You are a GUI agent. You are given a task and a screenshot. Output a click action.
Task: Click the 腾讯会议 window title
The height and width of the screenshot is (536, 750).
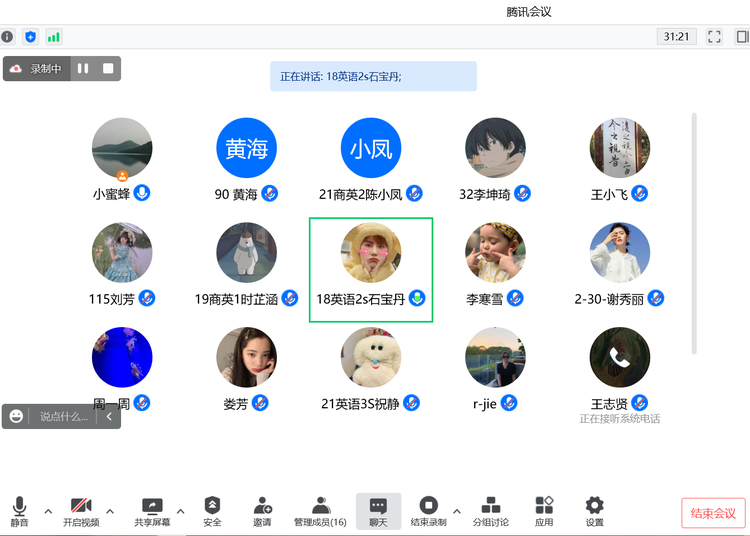pyautogui.click(x=529, y=12)
